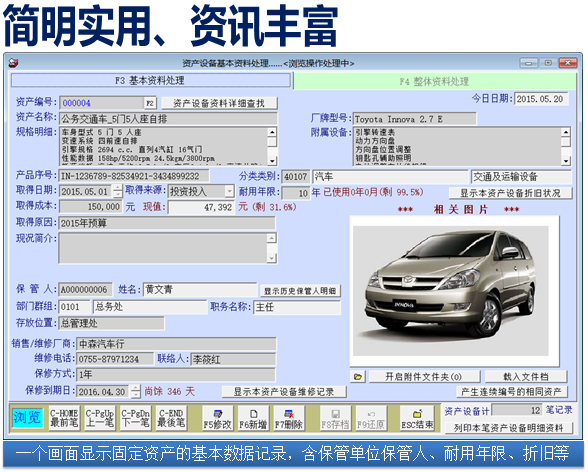The image size is (588, 472).
Task: Click the application icon in title bar
Action: (14, 63)
